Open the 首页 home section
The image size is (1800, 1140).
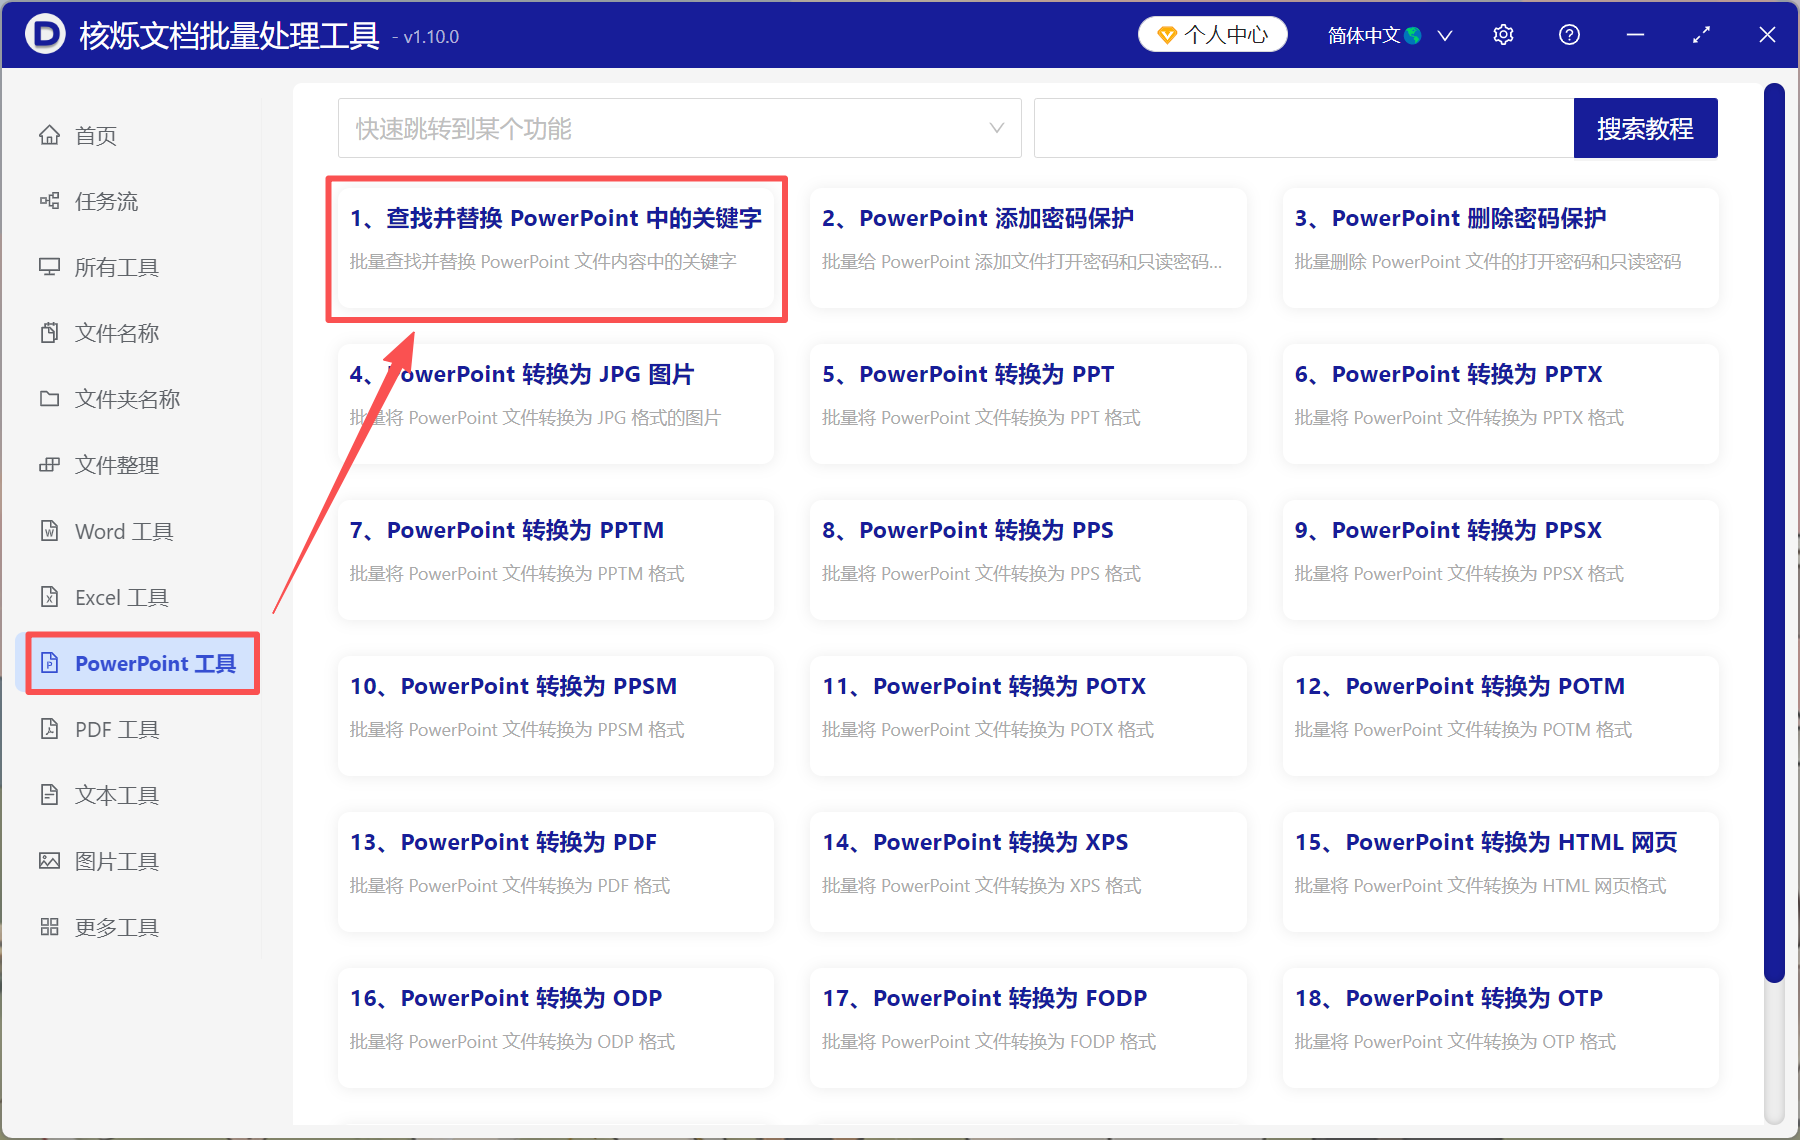[95, 135]
